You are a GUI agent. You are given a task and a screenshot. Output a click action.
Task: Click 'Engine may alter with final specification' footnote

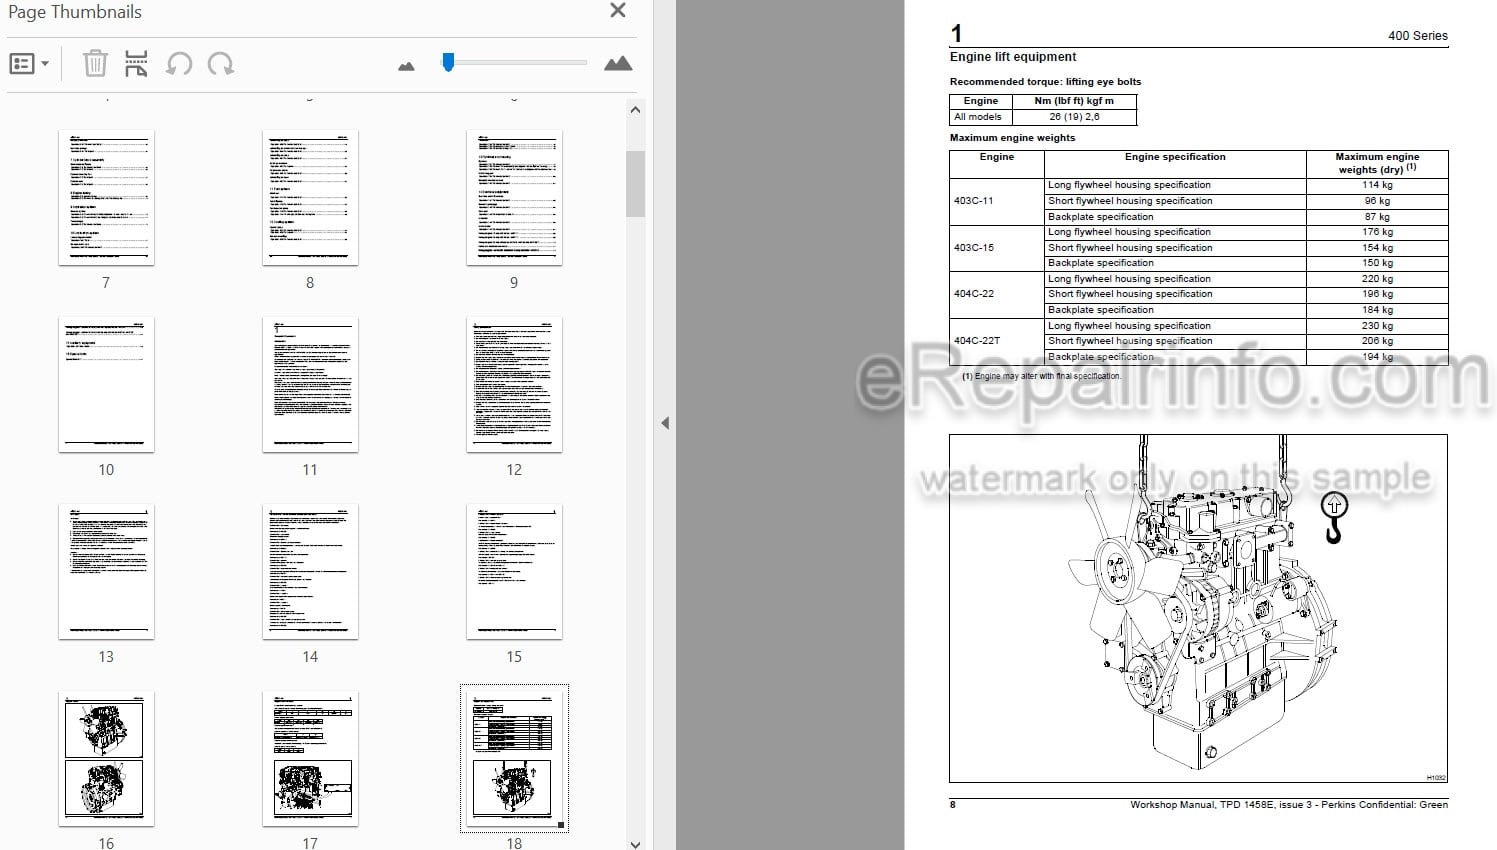[1041, 376]
